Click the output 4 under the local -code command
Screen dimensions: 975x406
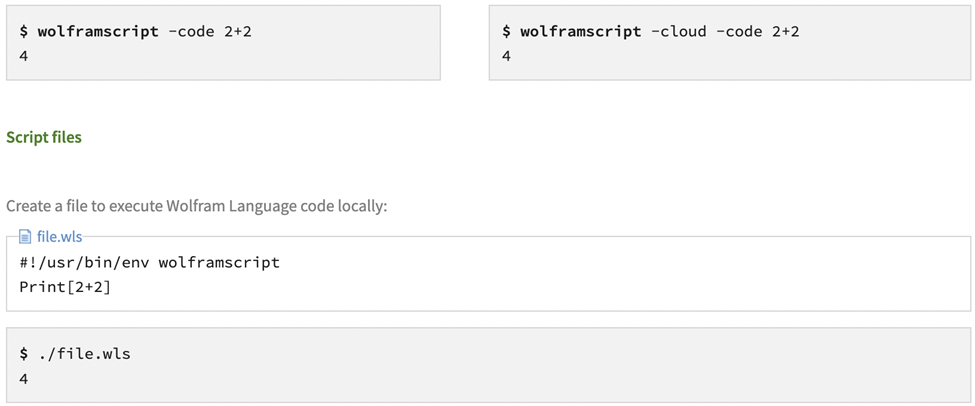[x=24, y=56]
